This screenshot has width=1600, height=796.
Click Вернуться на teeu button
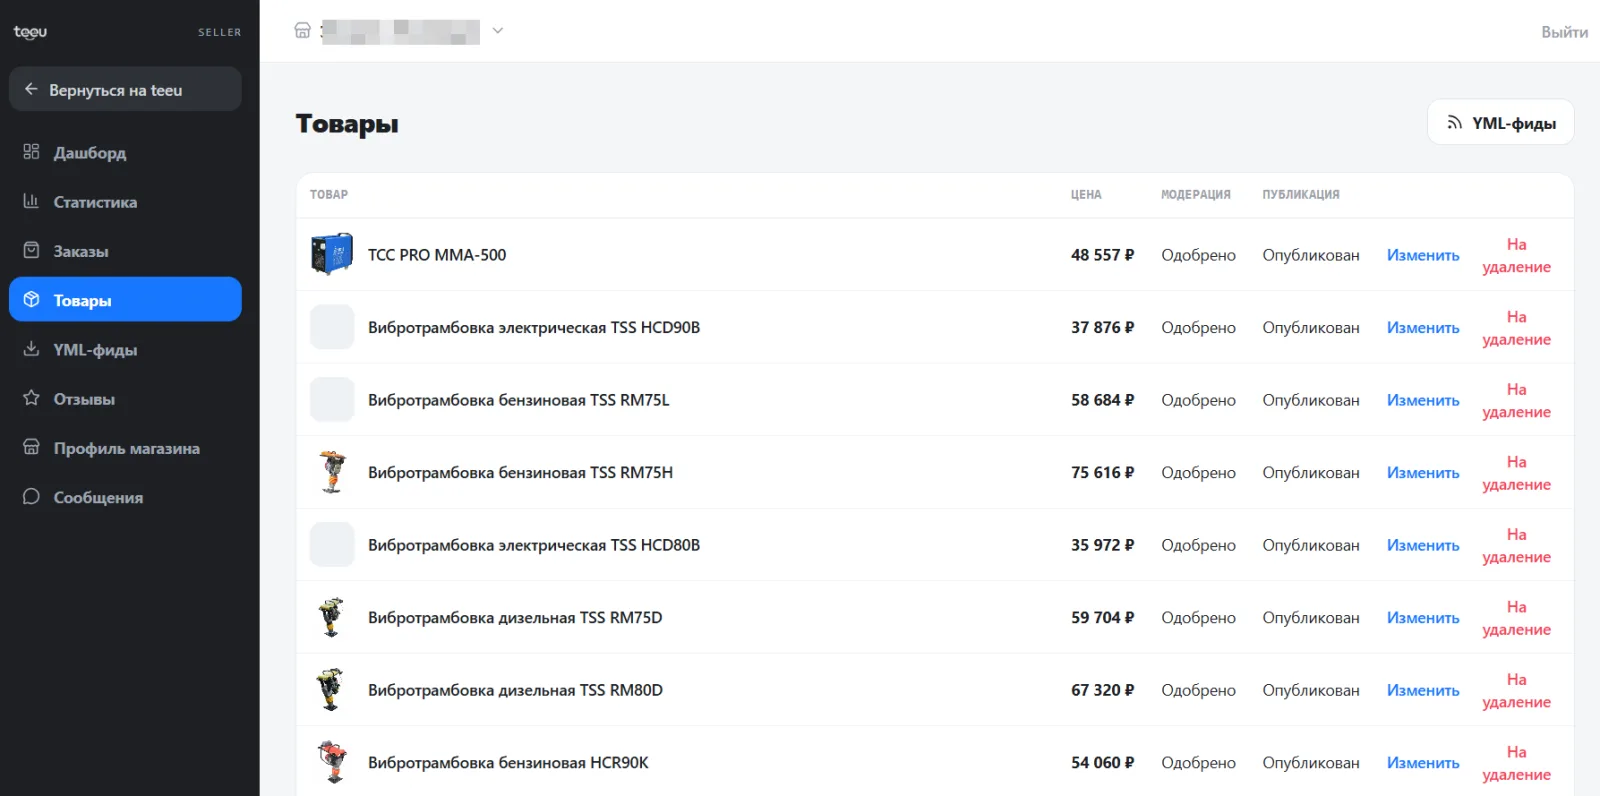(125, 89)
